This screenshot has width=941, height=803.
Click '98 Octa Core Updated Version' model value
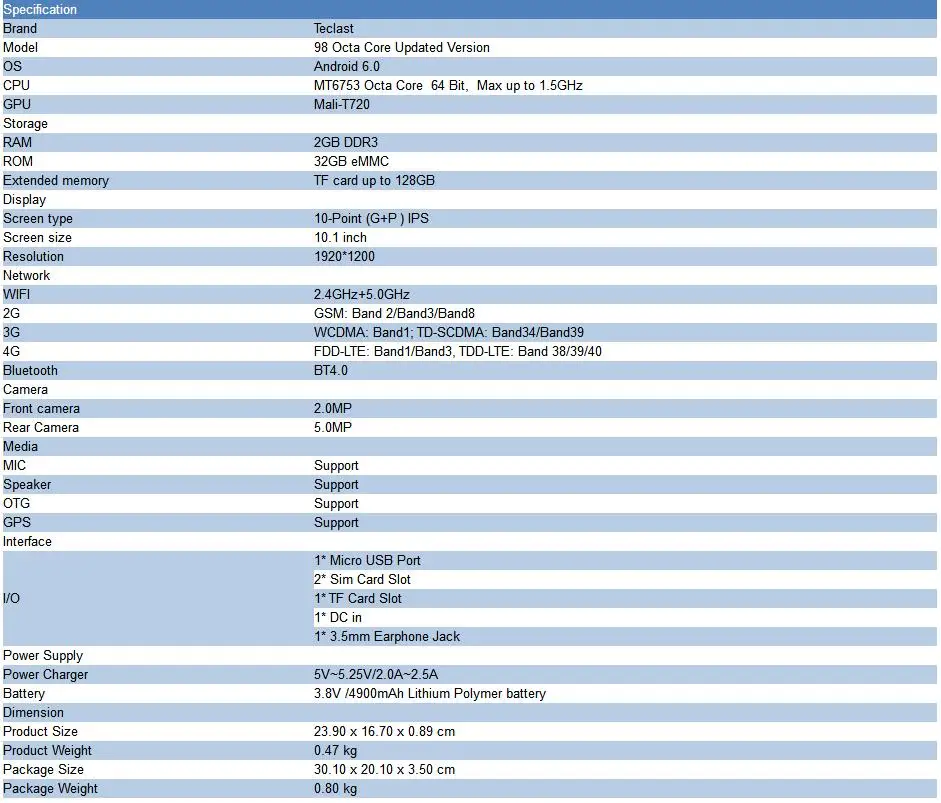point(401,47)
